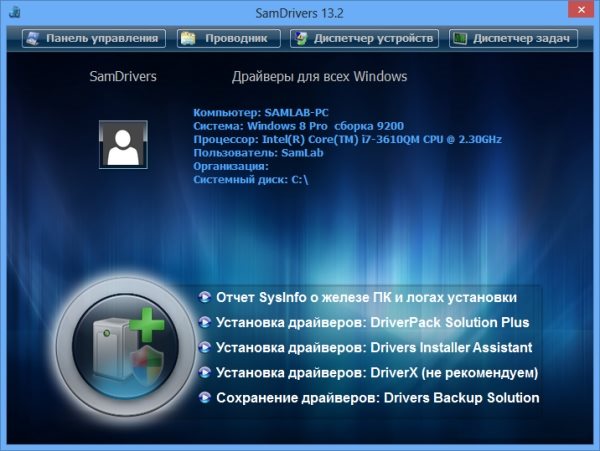Click the Диспетчер задач monitor icon

459,39
